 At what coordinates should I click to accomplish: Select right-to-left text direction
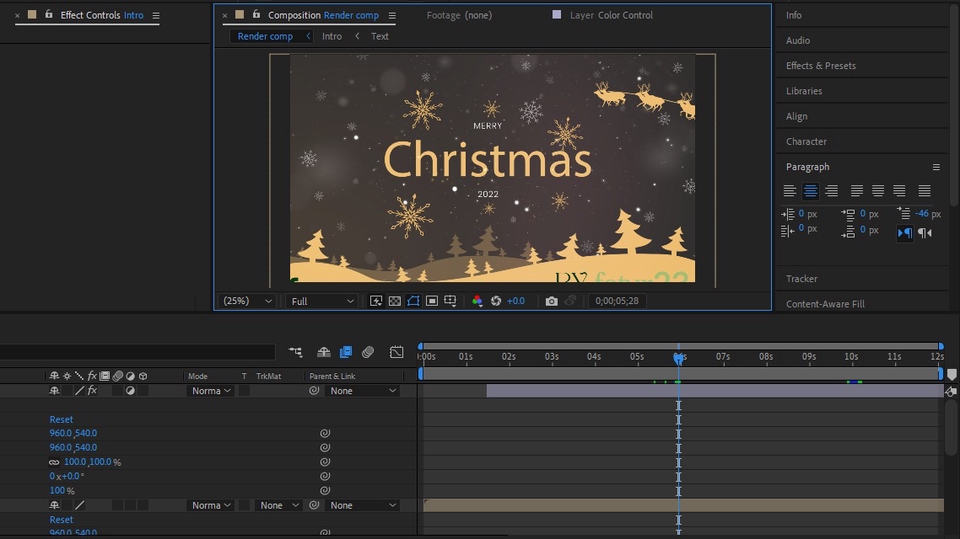925,233
